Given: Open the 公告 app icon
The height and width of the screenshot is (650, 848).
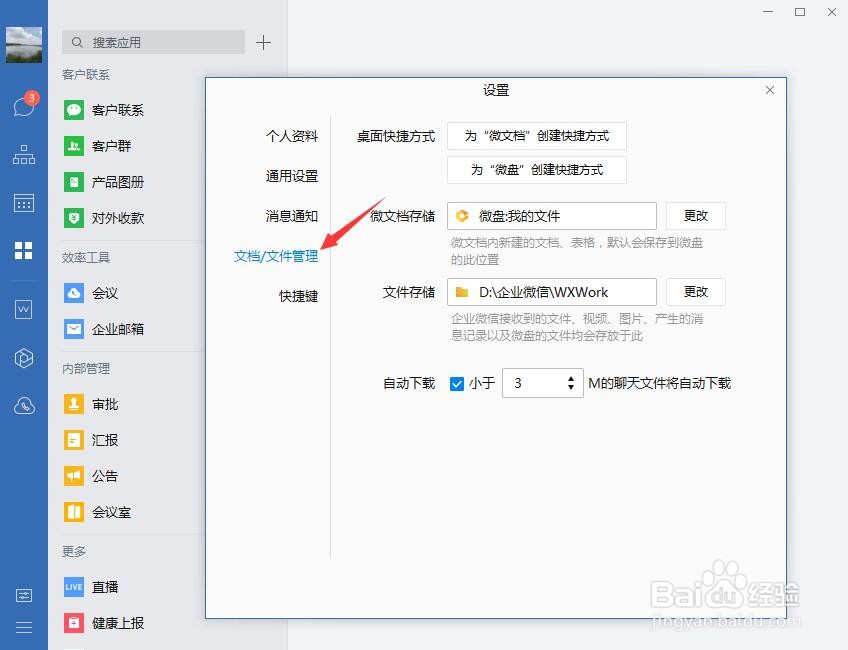Looking at the screenshot, I should [74, 476].
